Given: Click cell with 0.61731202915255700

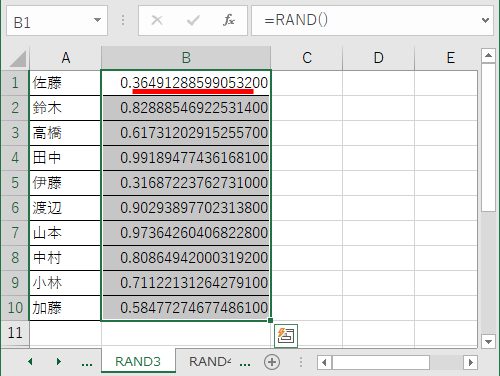Looking at the screenshot, I should [186, 133].
